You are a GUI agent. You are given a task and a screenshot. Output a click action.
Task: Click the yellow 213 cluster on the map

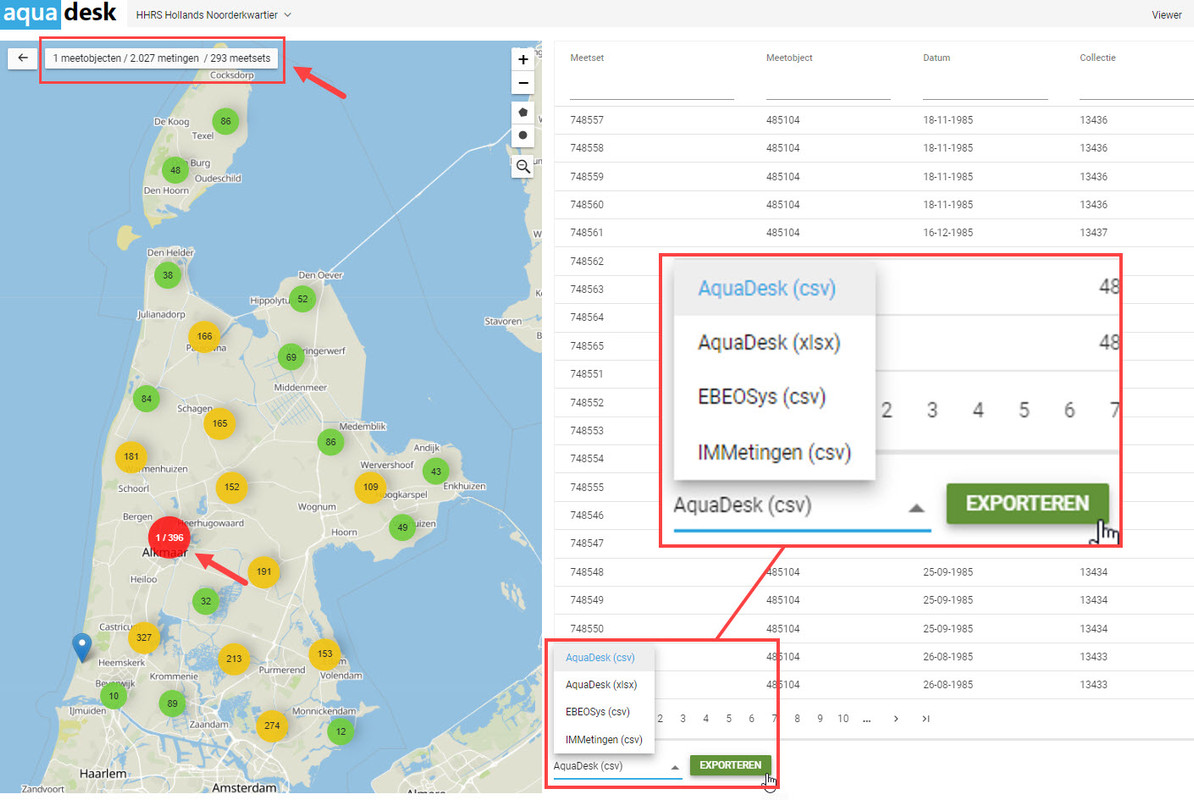click(x=234, y=659)
